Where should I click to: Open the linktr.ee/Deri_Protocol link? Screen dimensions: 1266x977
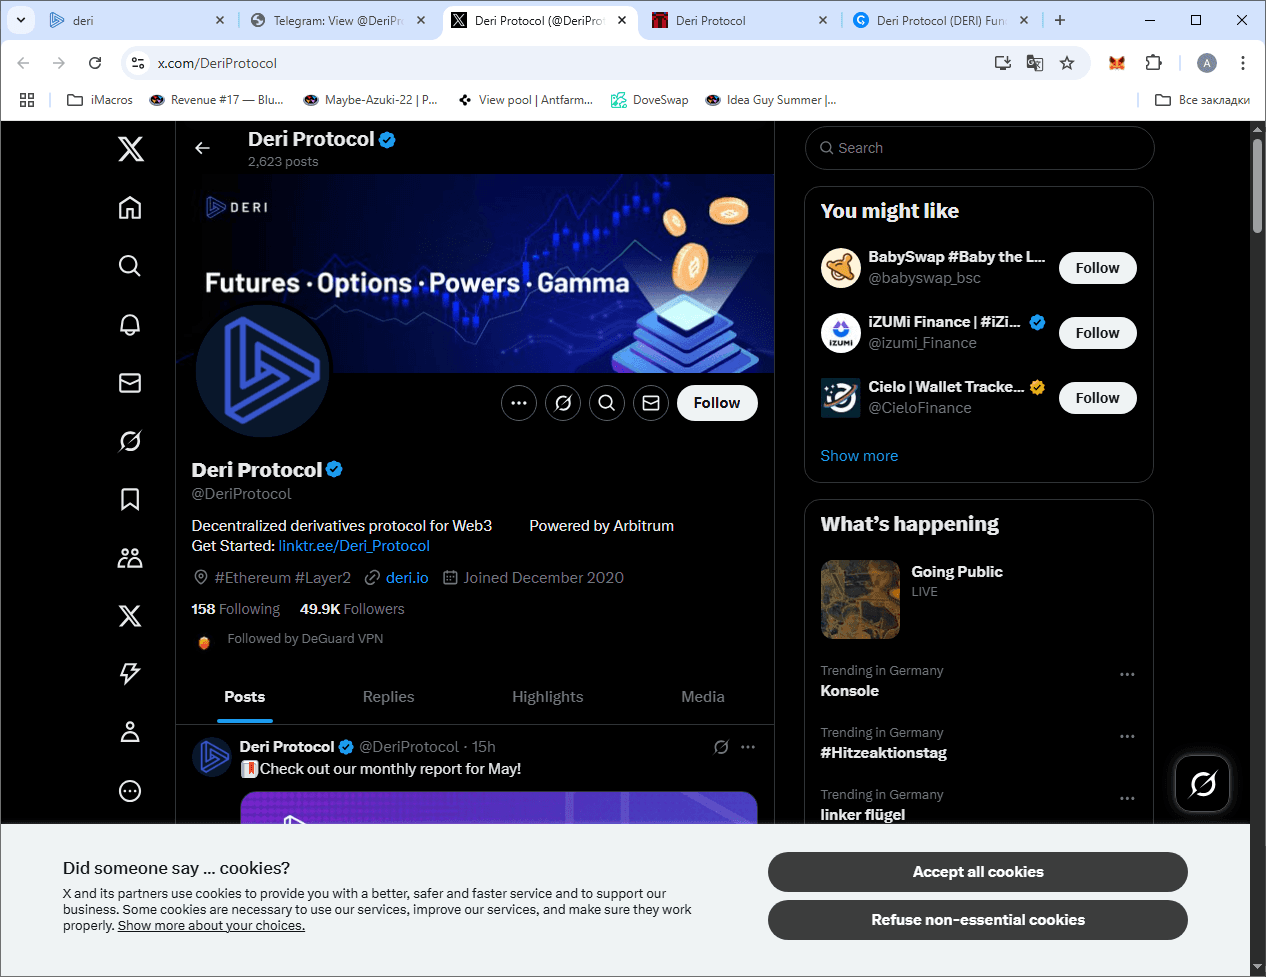354,546
